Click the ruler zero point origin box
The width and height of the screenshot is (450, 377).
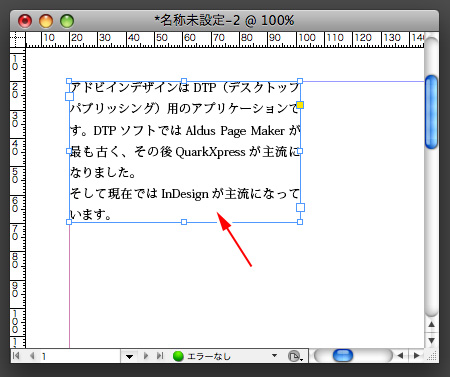pos(18,40)
